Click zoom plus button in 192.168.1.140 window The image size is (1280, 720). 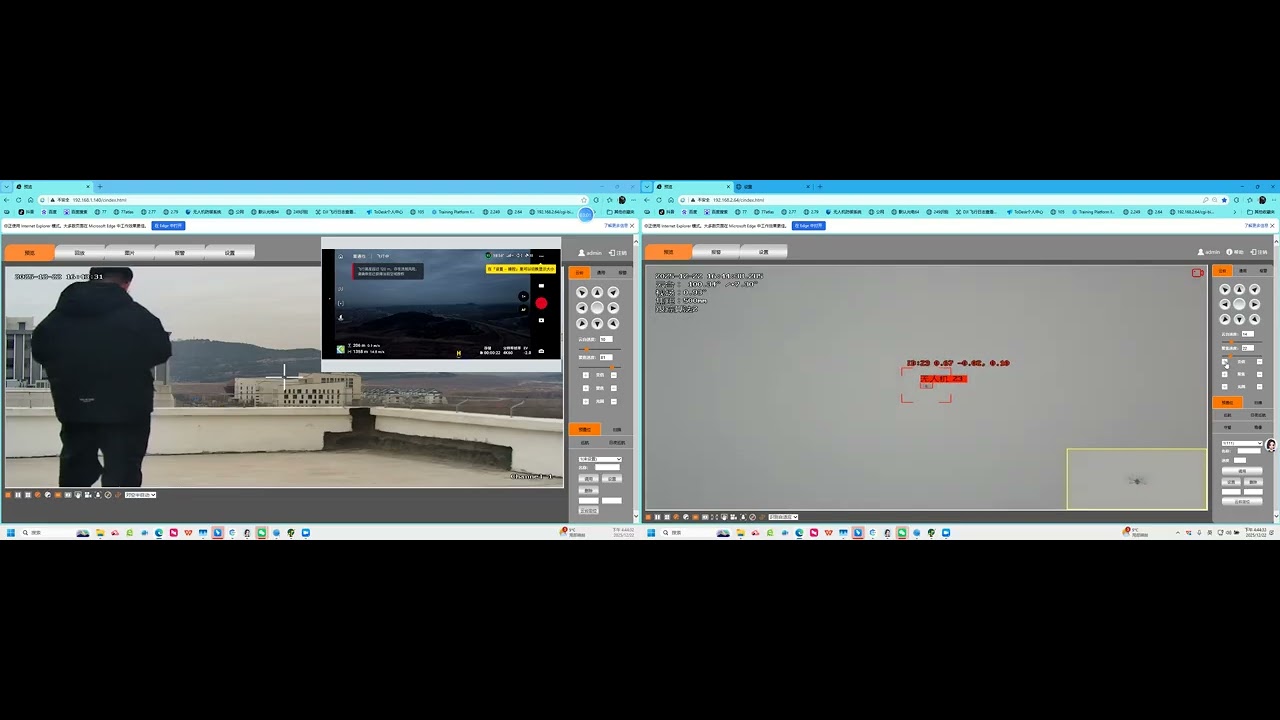pyautogui.click(x=586, y=375)
